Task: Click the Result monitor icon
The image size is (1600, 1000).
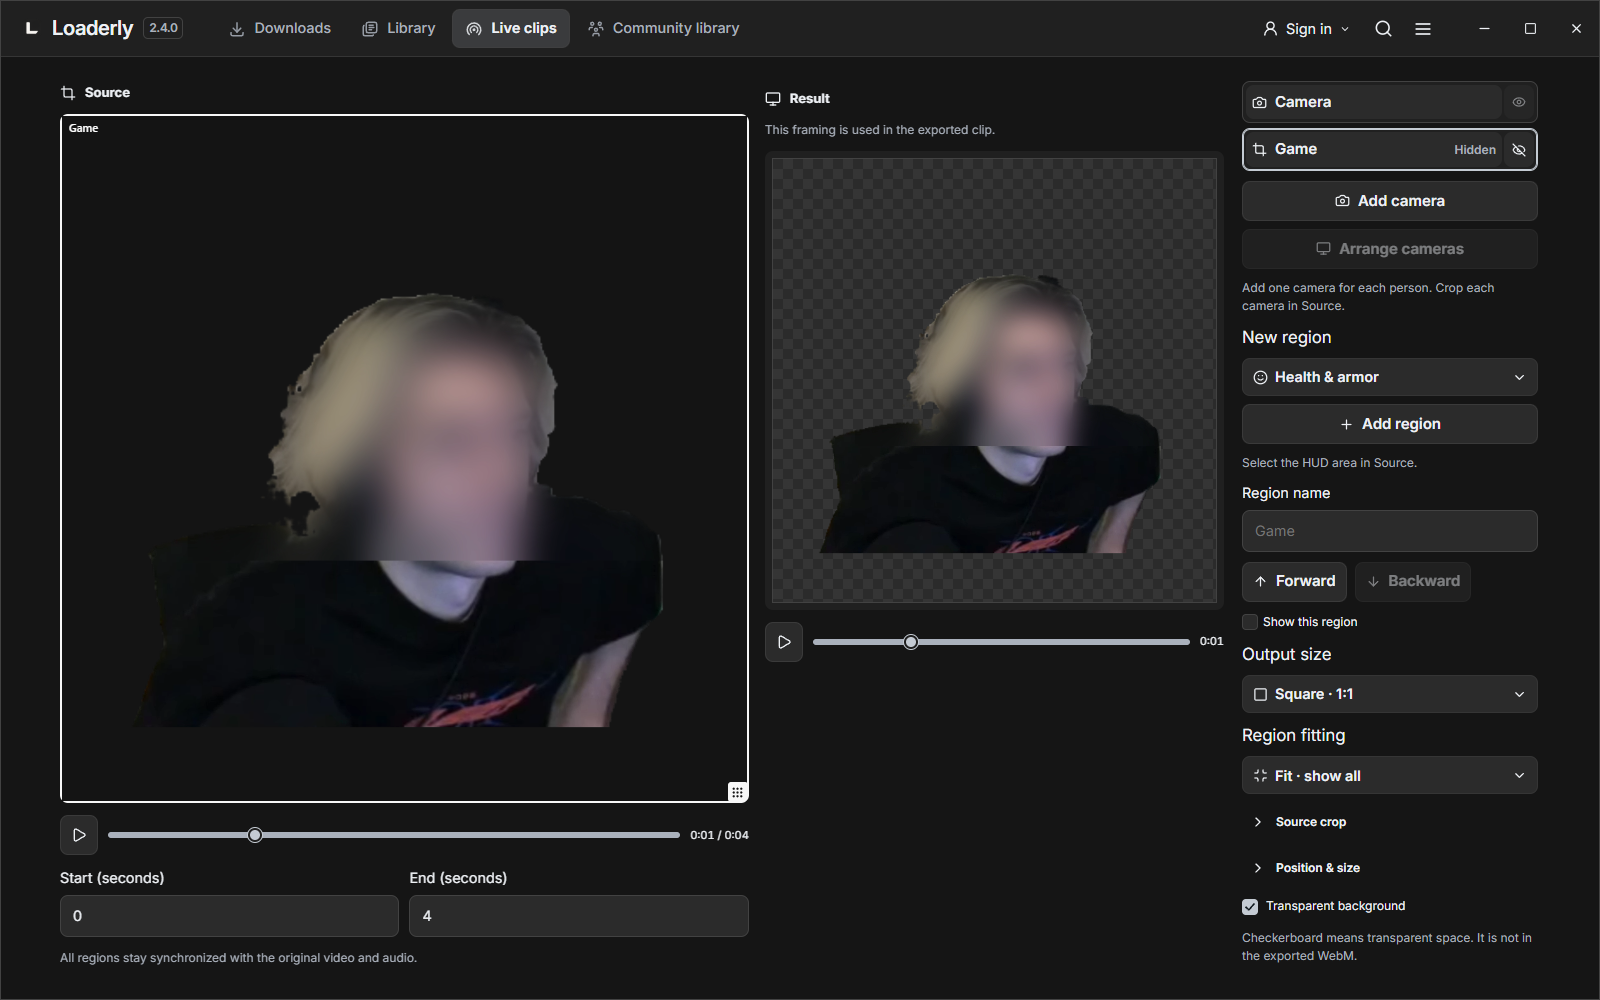Action: 773,99
